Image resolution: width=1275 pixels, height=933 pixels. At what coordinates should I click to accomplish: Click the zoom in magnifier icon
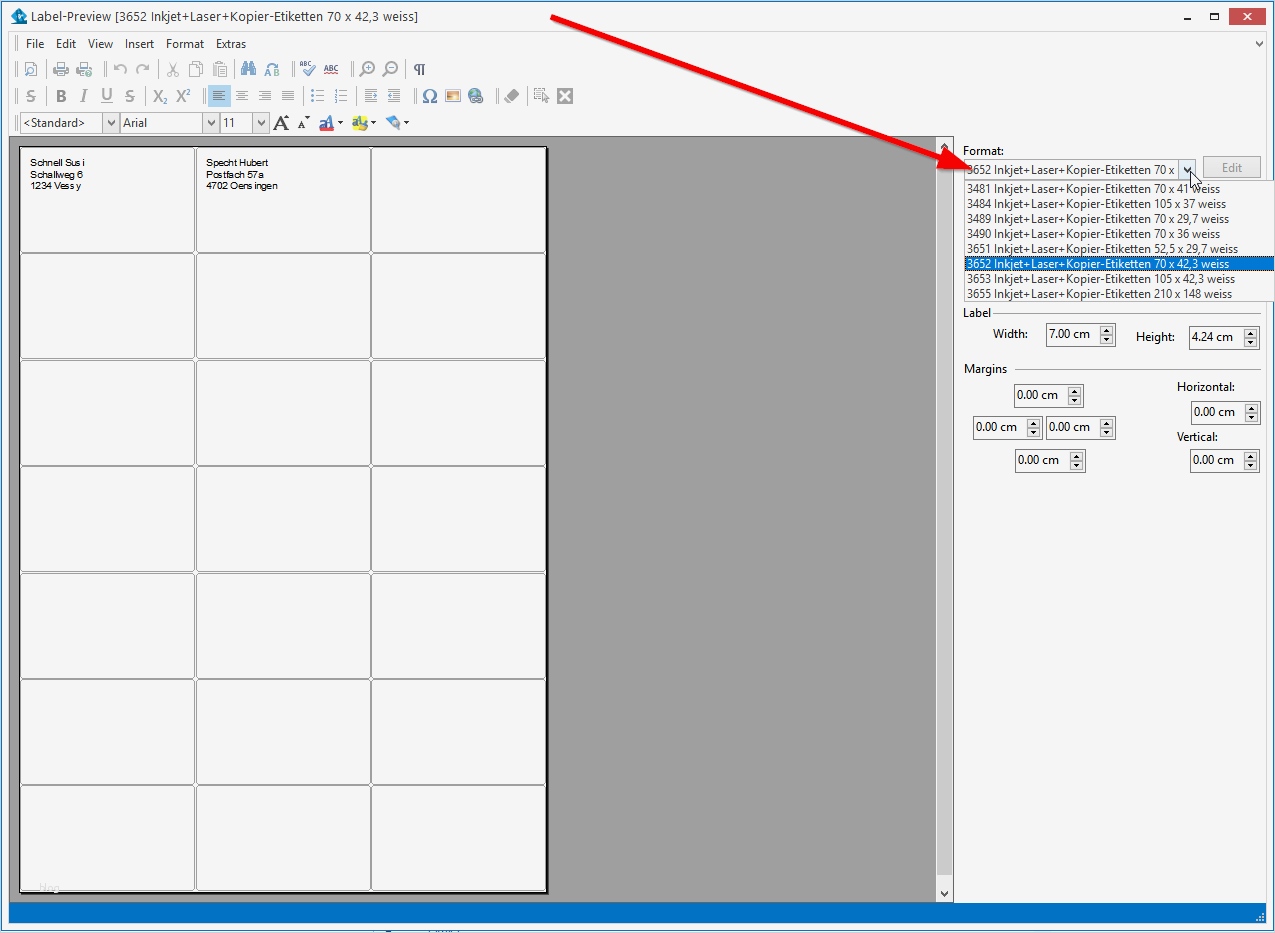click(x=367, y=69)
